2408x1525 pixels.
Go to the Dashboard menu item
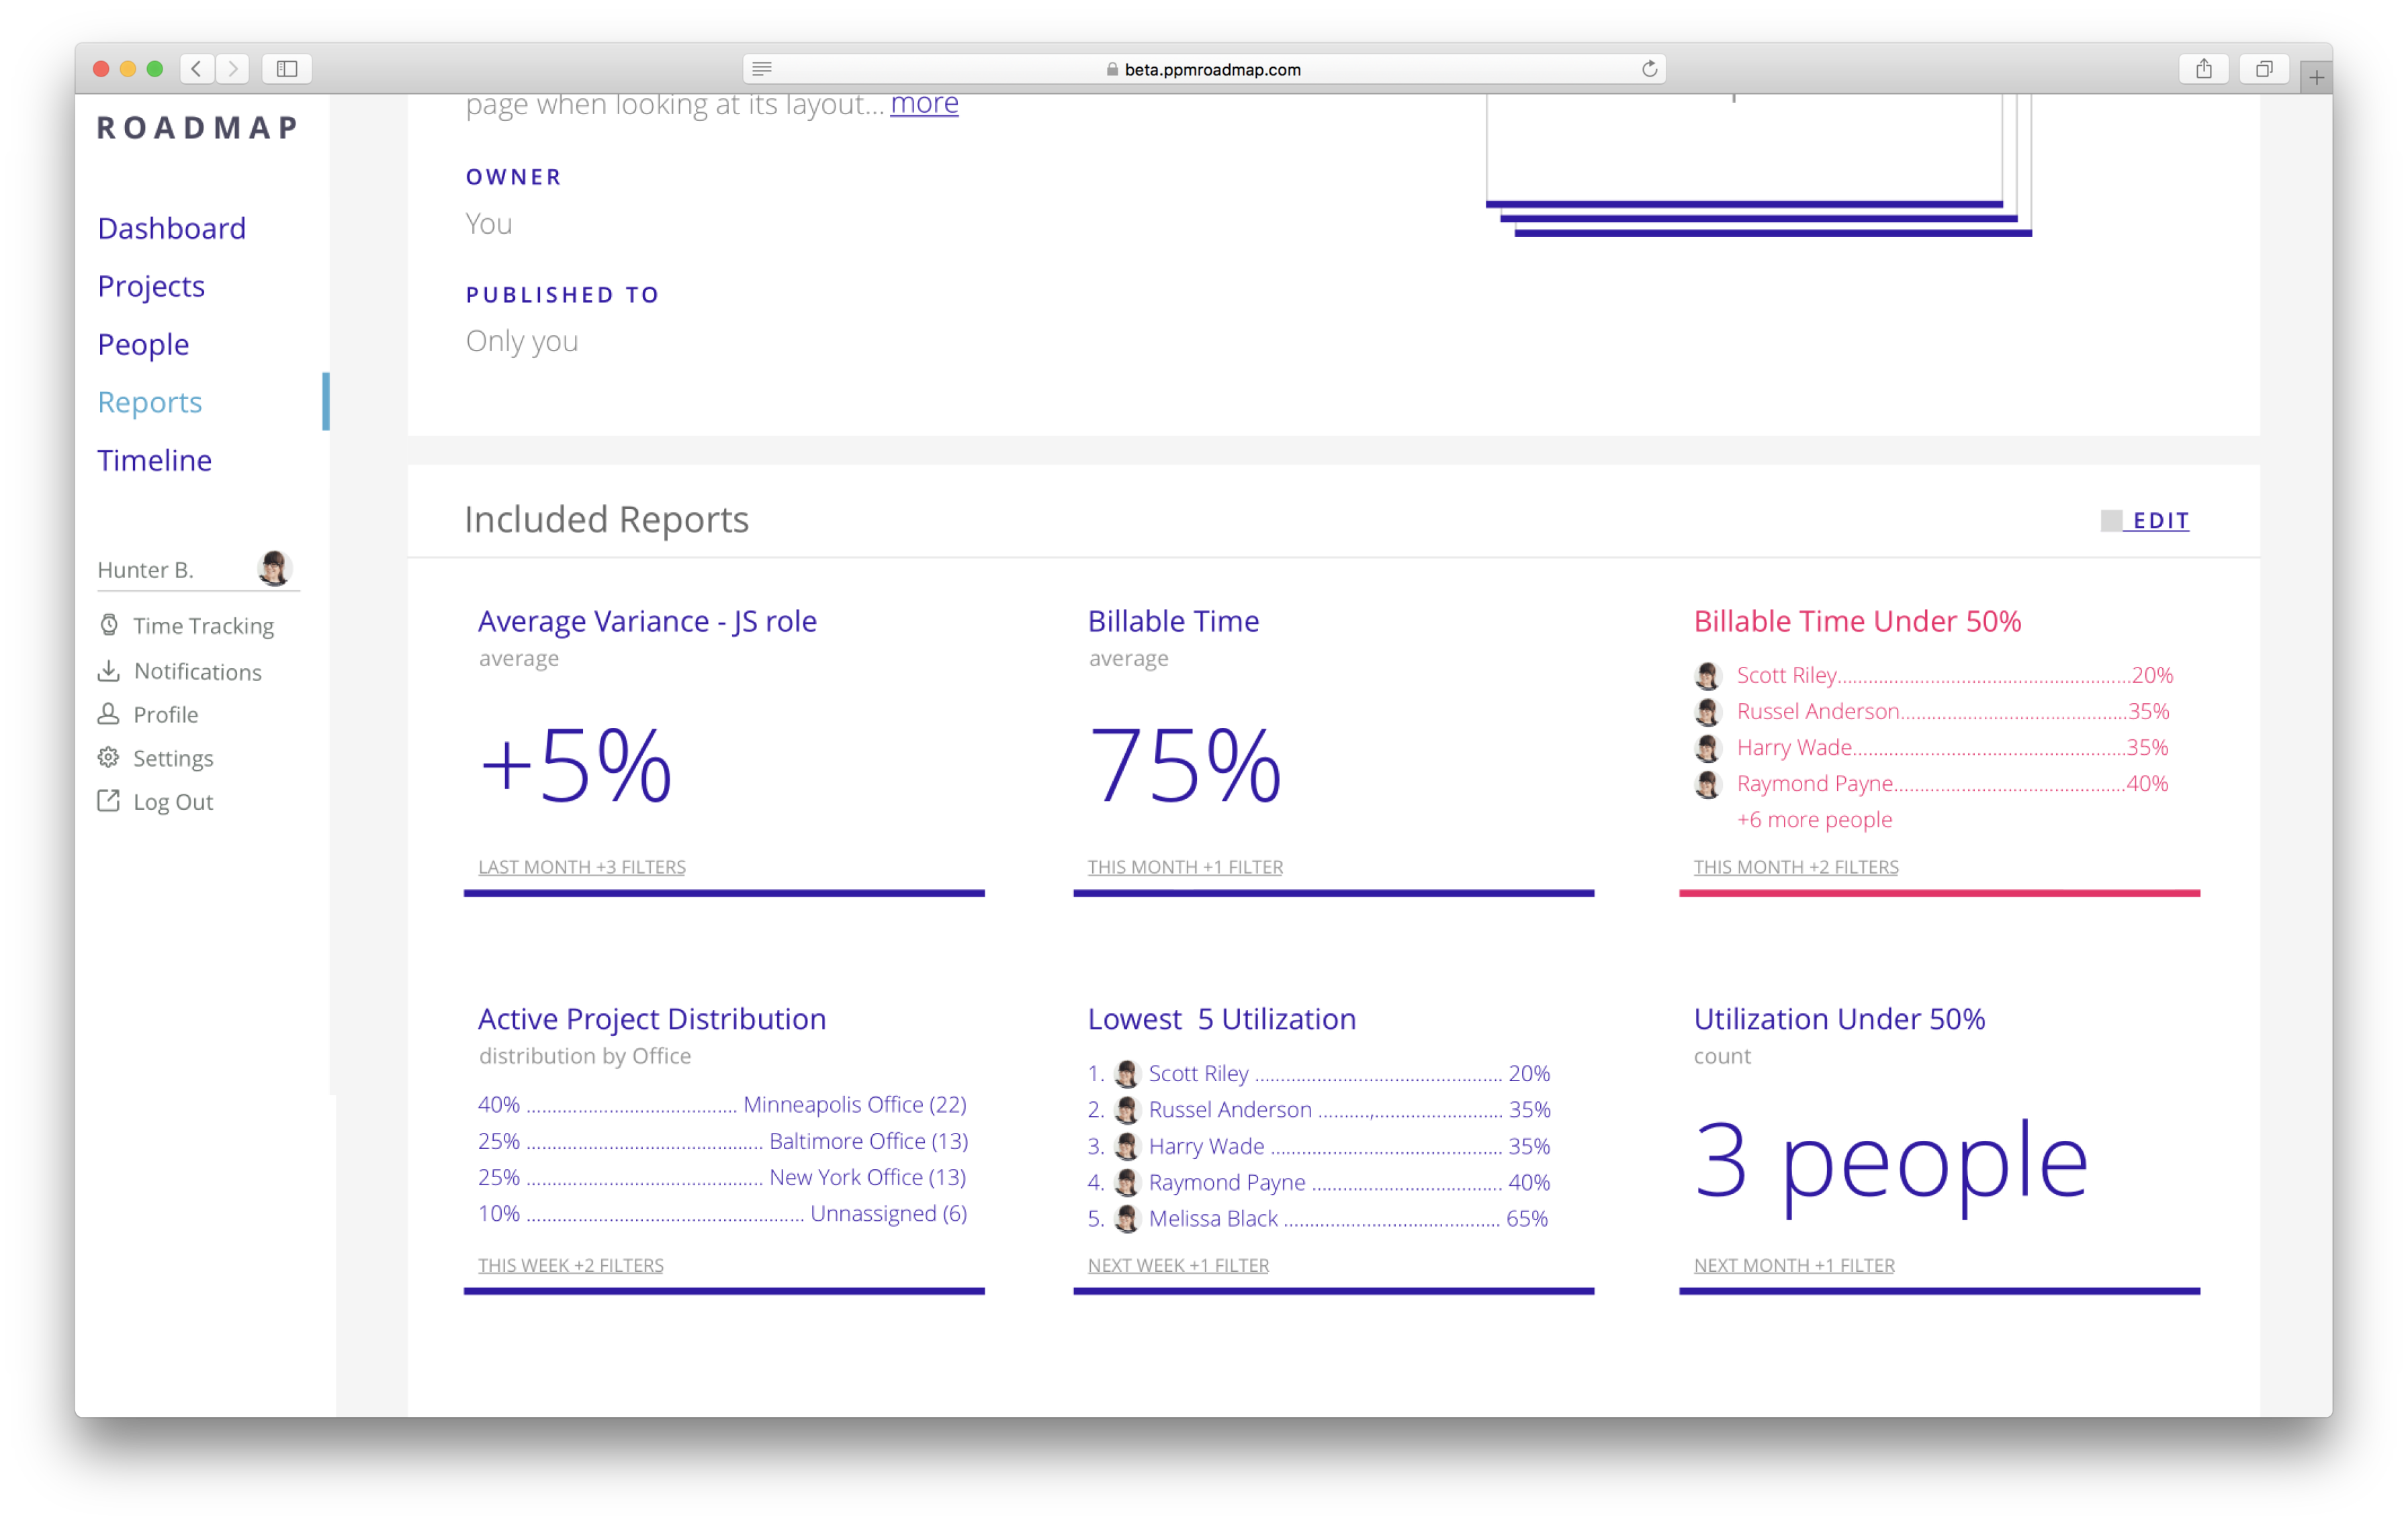point(172,228)
